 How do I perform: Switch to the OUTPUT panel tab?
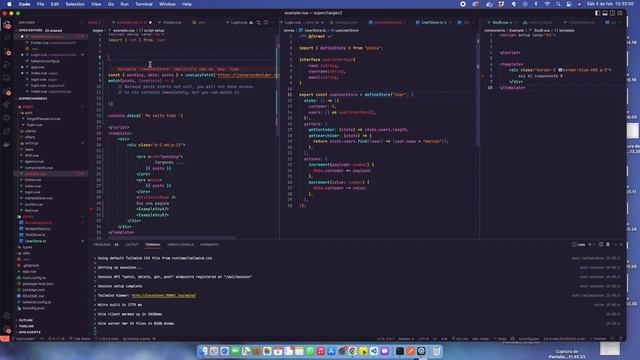coord(132,244)
